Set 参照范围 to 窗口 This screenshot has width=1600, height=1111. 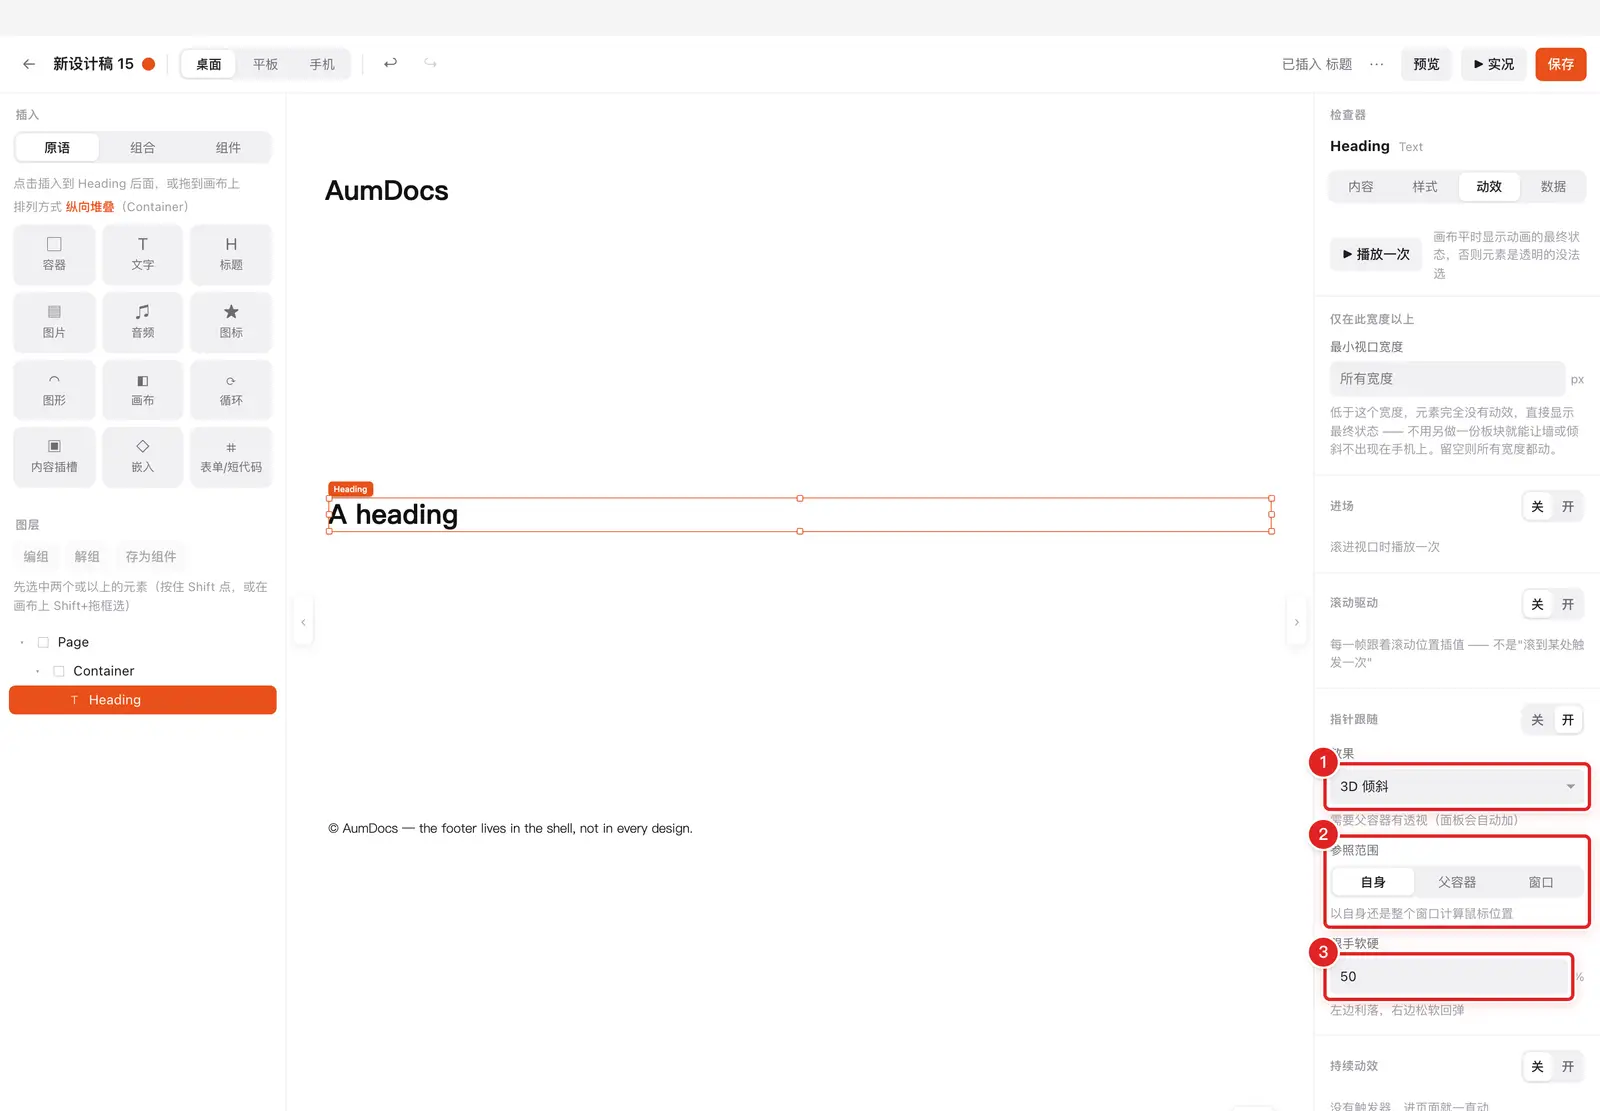pos(1541,882)
